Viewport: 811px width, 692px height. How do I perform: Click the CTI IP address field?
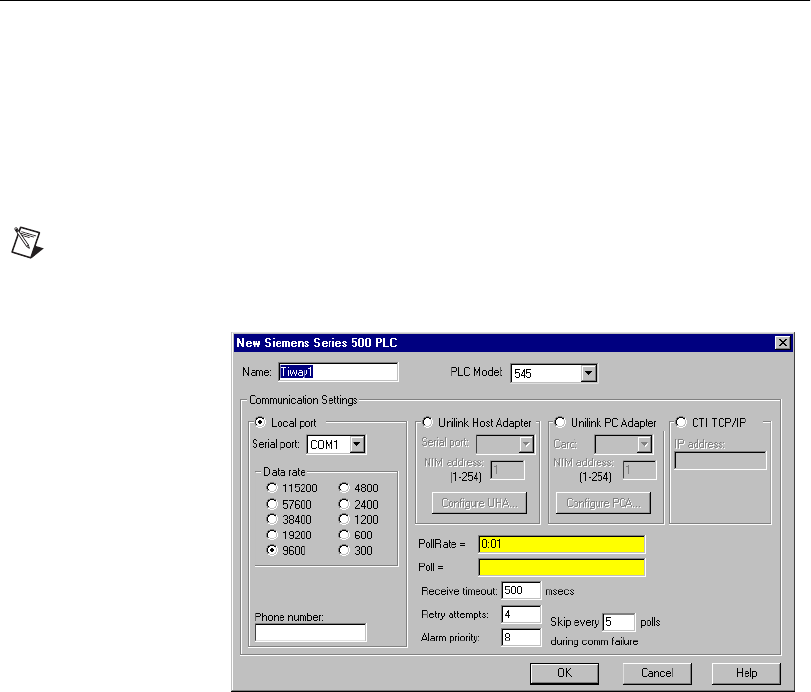point(720,461)
